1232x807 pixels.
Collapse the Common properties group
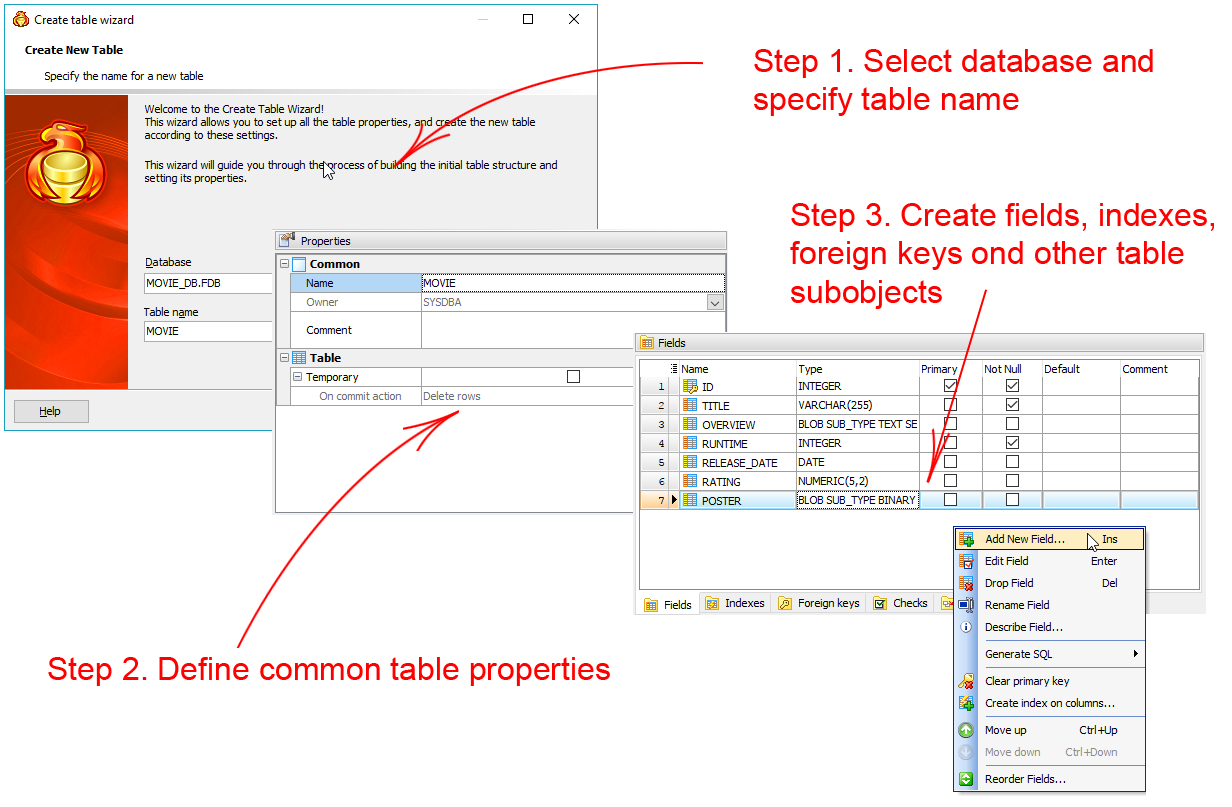(x=284, y=264)
